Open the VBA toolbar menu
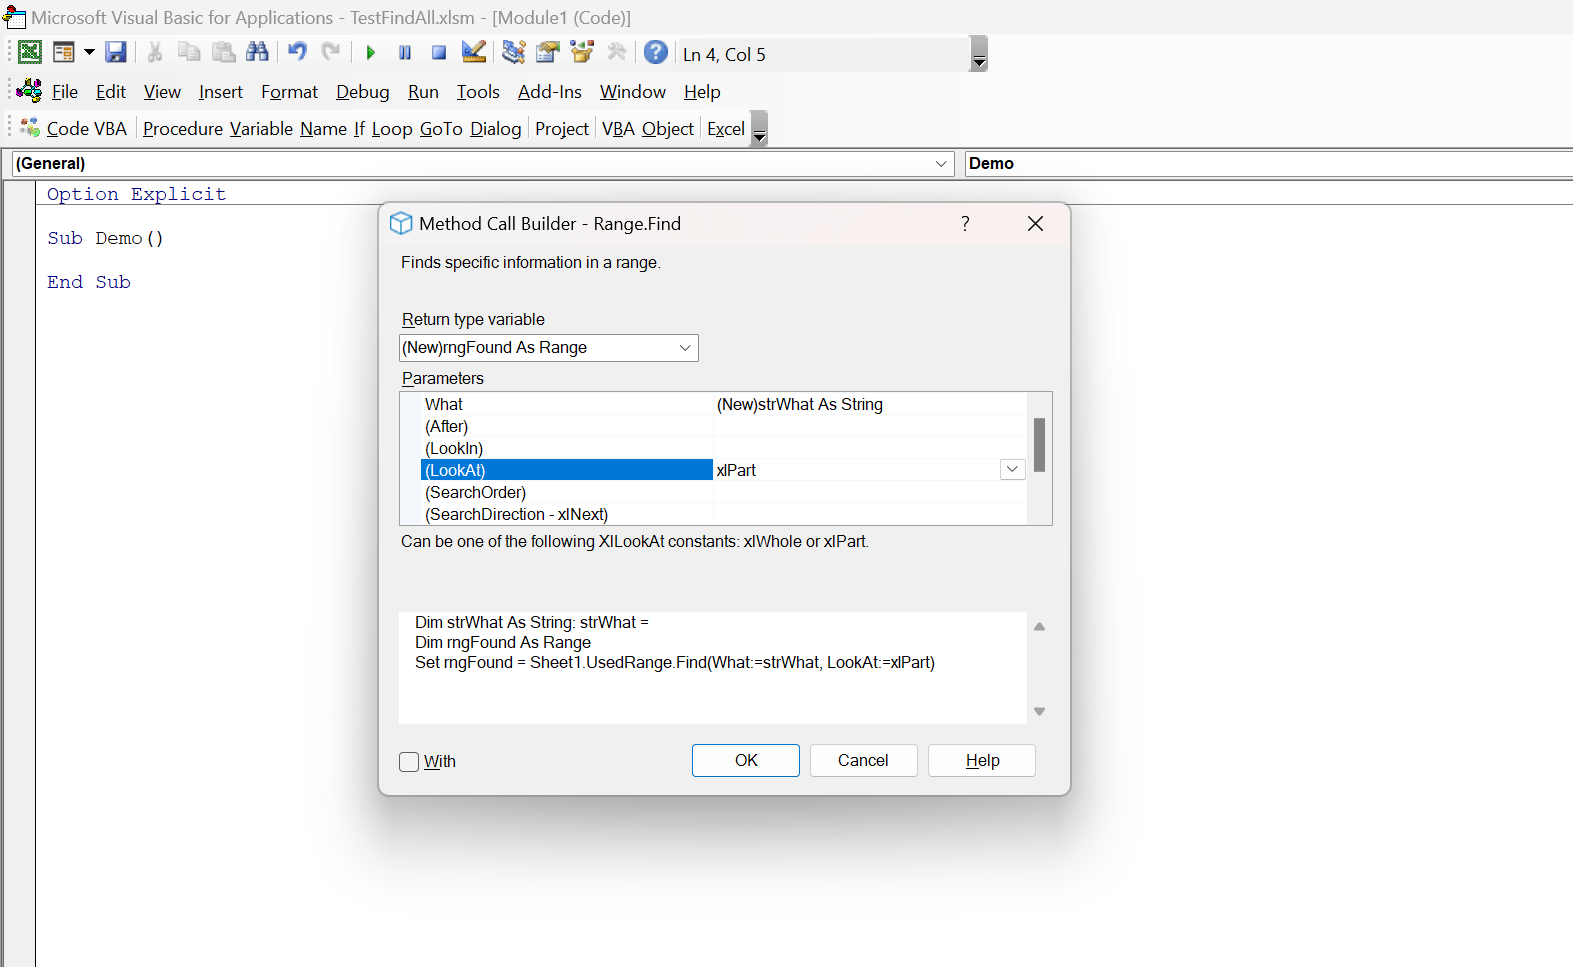This screenshot has width=1573, height=967. 618,129
